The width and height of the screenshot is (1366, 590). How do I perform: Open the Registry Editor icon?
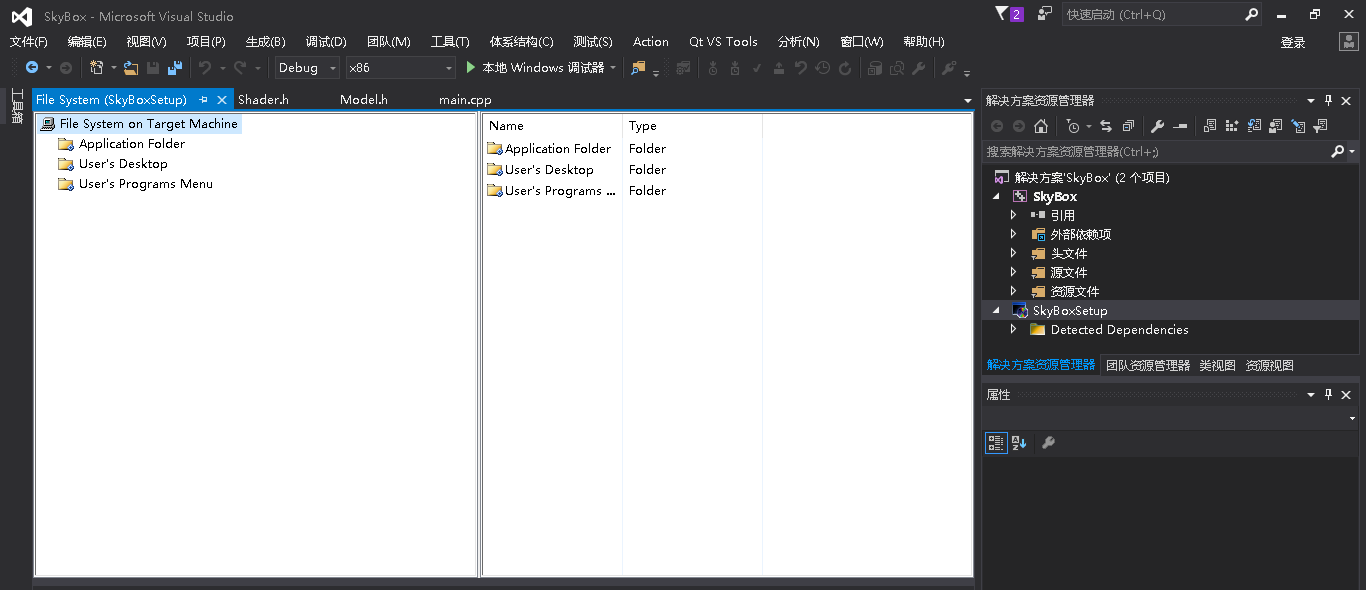pyautogui.click(x=1232, y=126)
